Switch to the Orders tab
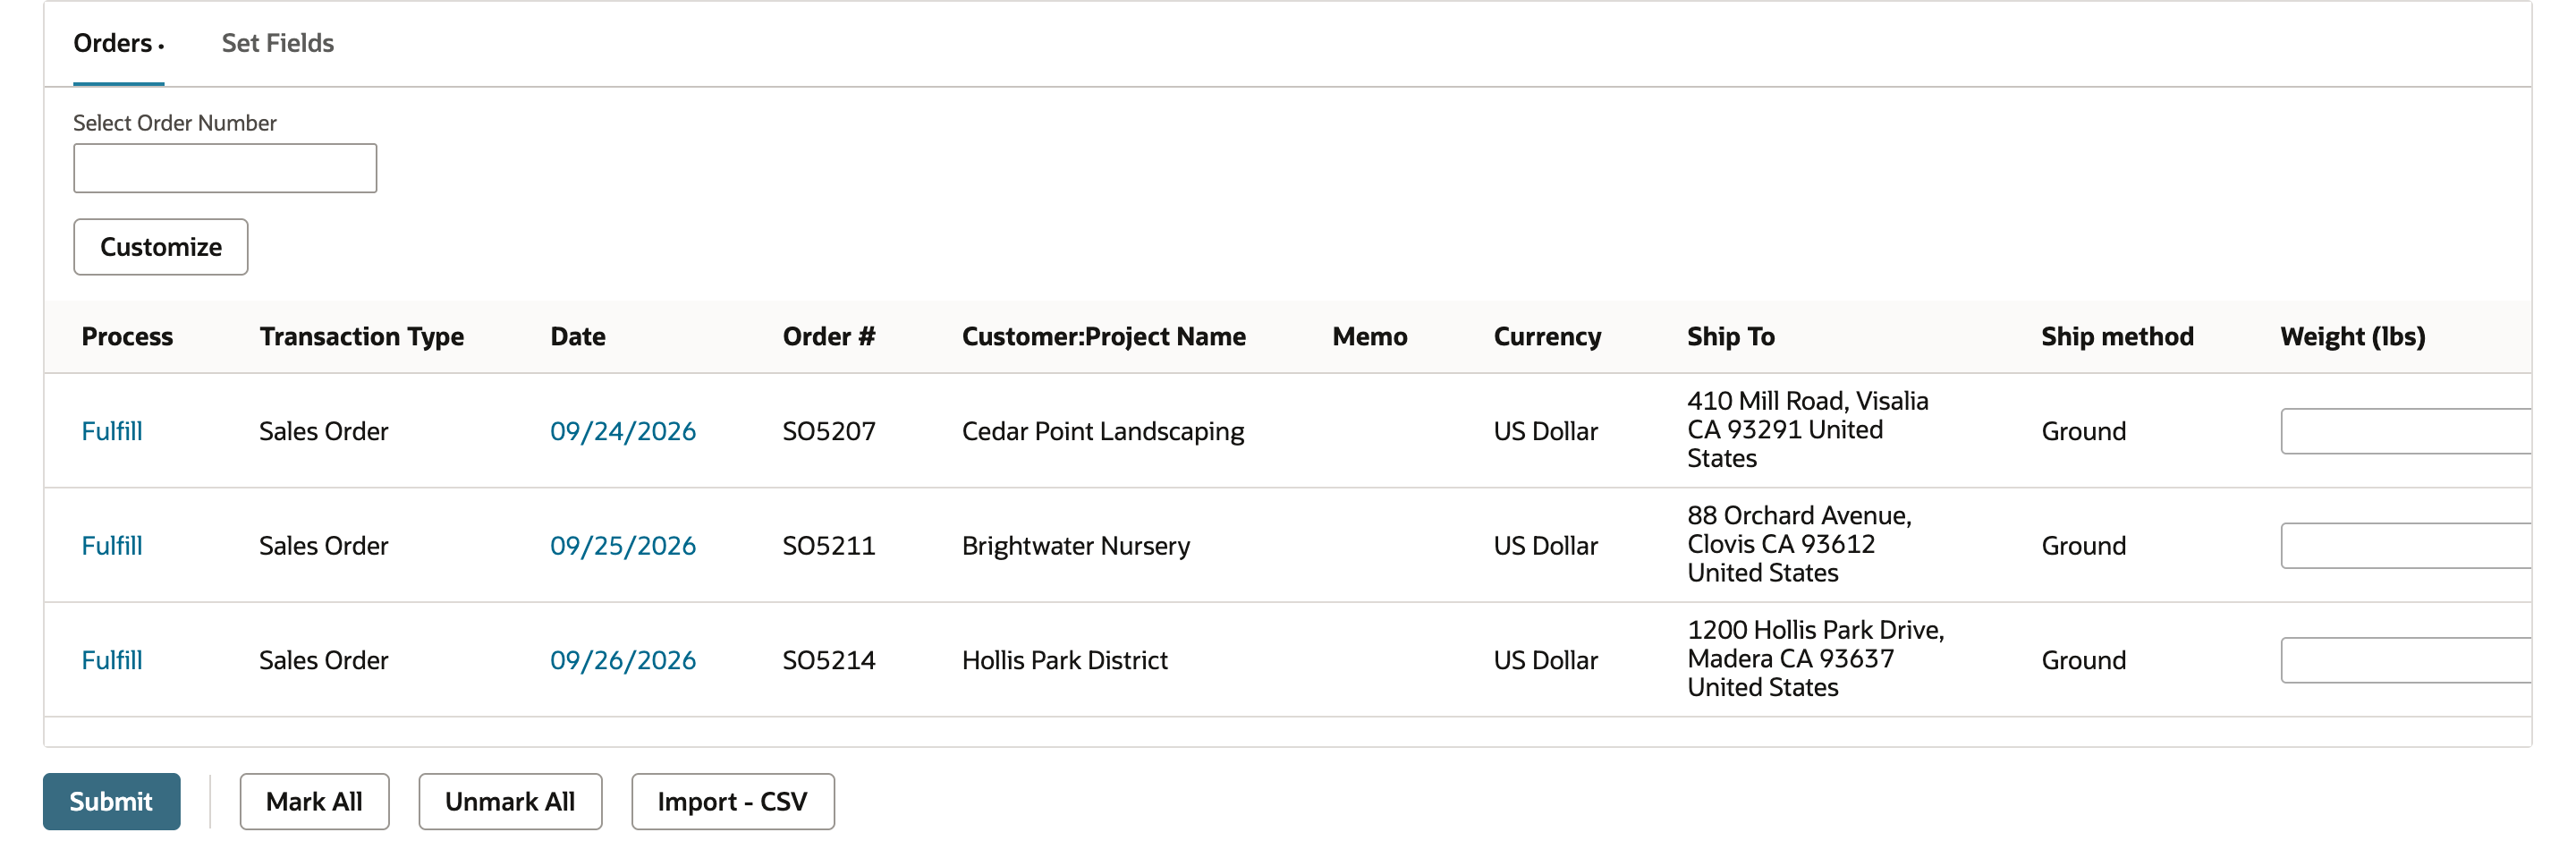This screenshot has width=2576, height=841. (x=118, y=43)
